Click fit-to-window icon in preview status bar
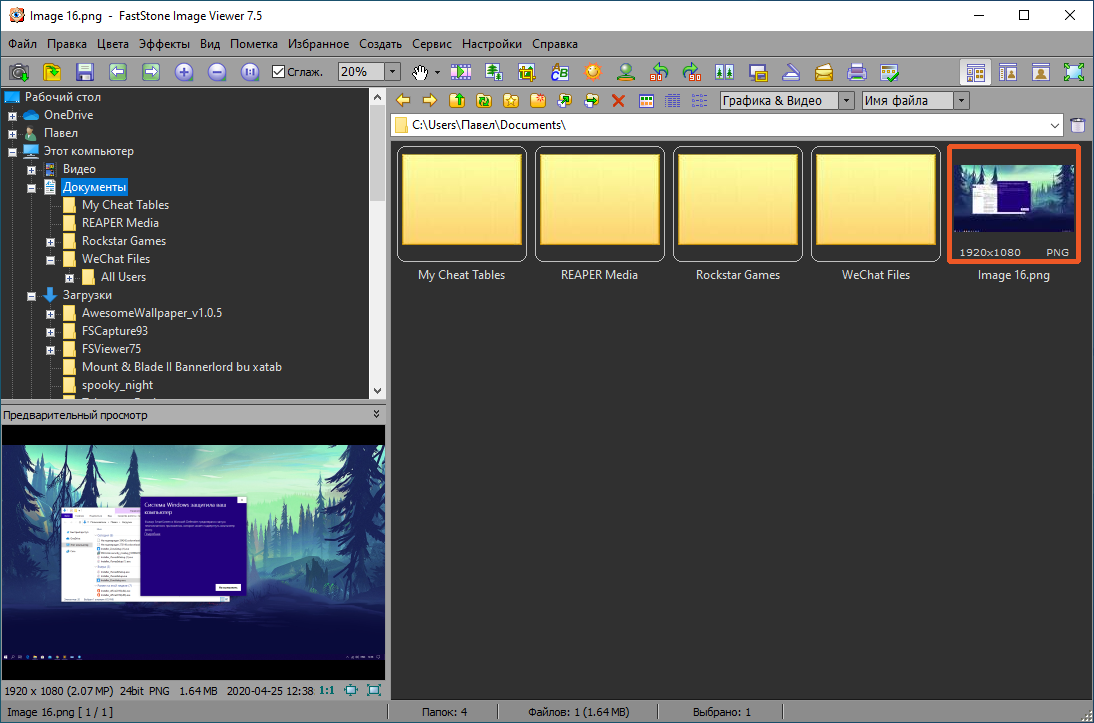The height and width of the screenshot is (723, 1094). [351, 691]
